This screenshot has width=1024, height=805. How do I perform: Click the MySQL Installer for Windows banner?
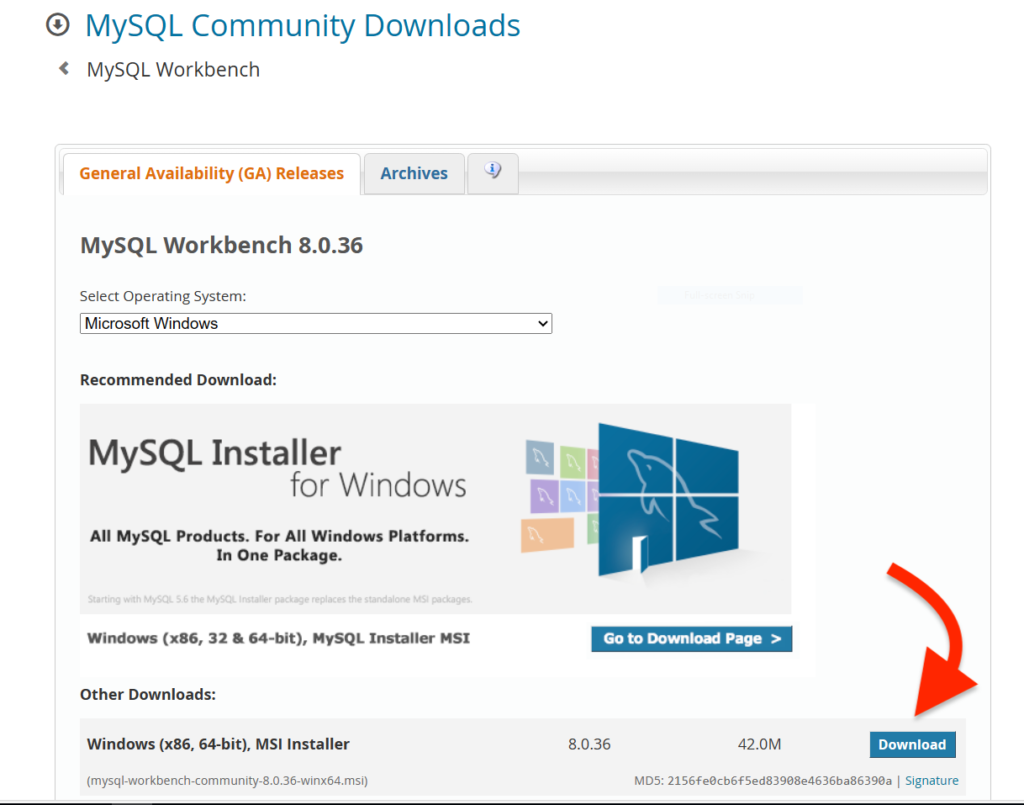click(436, 509)
